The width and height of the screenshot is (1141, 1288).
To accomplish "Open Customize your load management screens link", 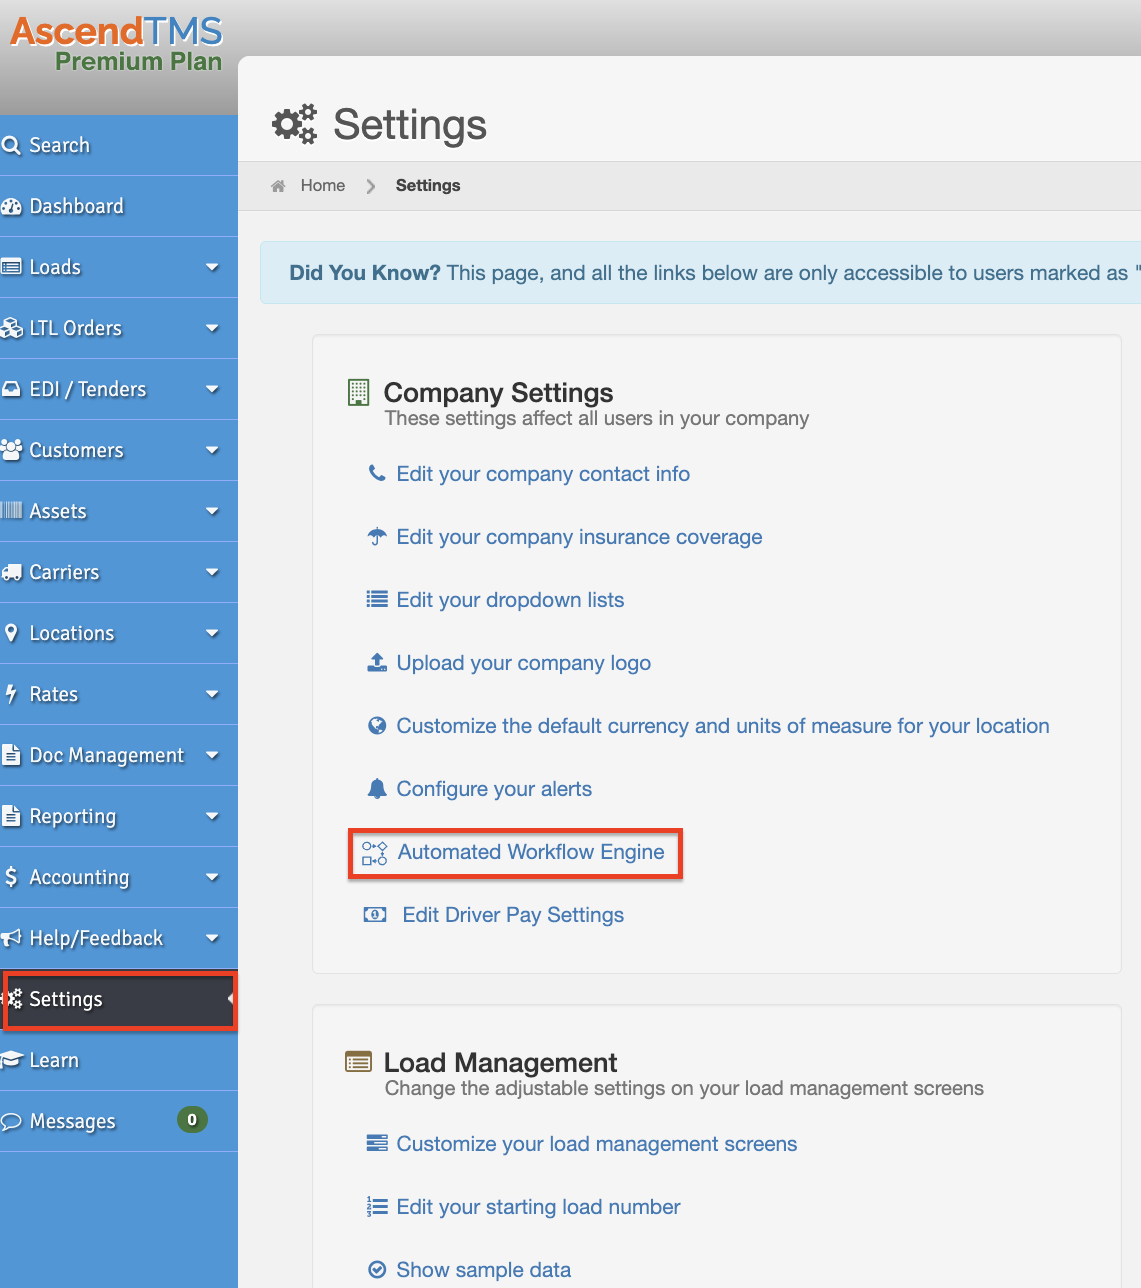I will (597, 1144).
